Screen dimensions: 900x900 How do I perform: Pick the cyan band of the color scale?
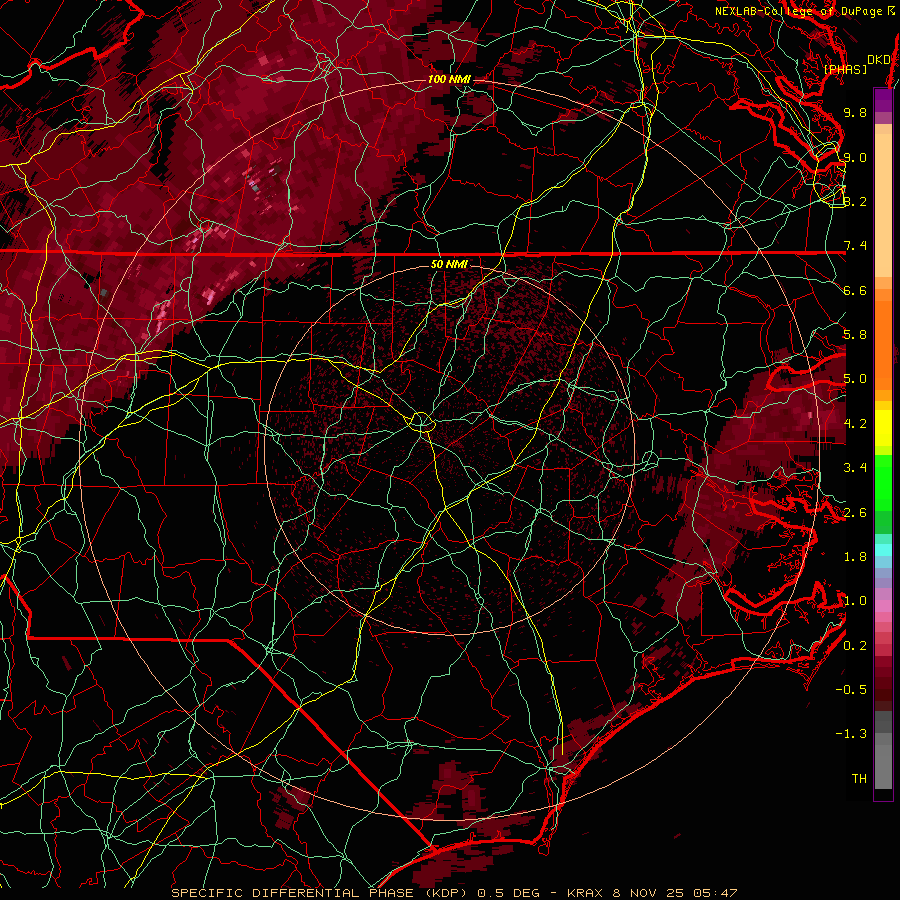click(x=883, y=550)
